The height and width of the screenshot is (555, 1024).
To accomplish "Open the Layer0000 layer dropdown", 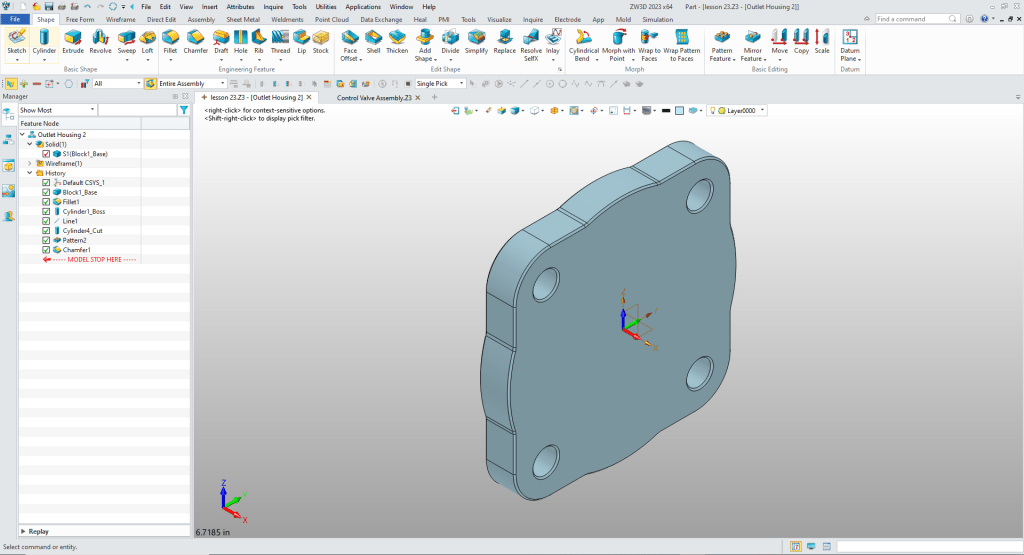I will [762, 111].
